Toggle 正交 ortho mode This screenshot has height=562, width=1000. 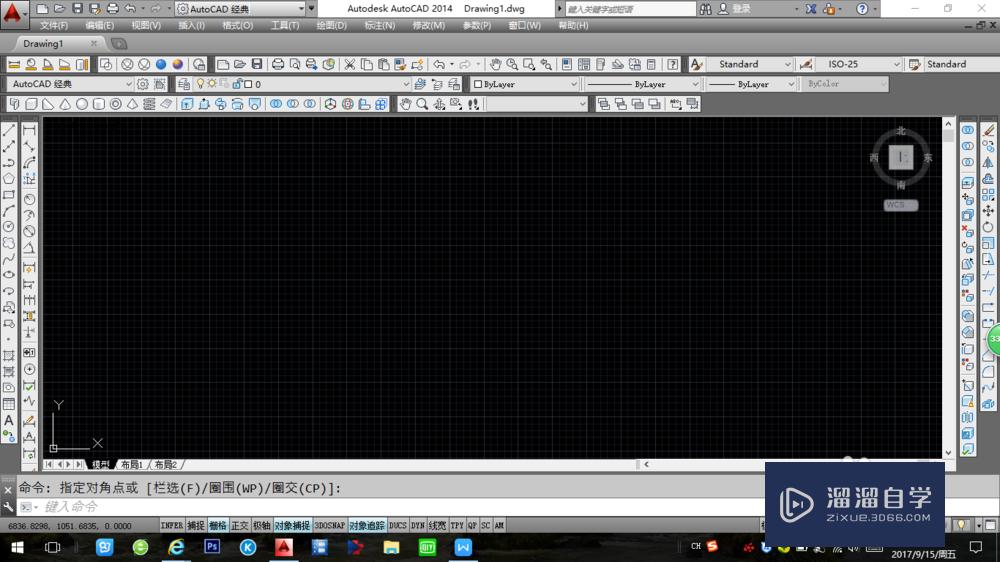240,526
